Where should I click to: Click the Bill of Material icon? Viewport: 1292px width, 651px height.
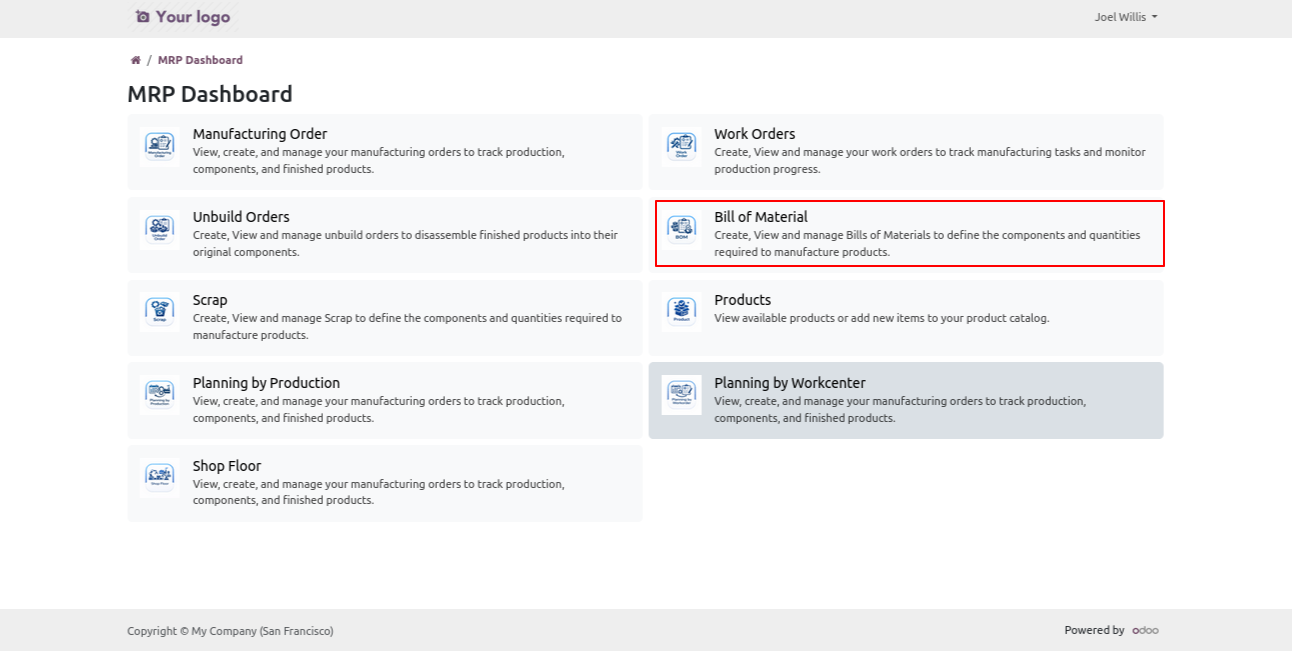click(681, 229)
